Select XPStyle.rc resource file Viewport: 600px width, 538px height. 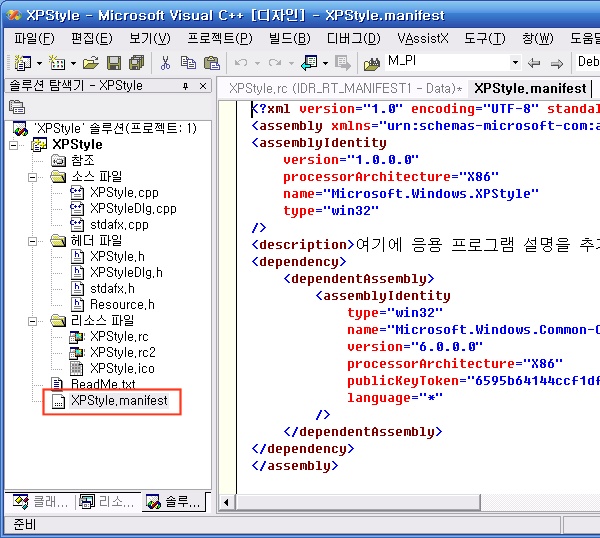click(119, 337)
